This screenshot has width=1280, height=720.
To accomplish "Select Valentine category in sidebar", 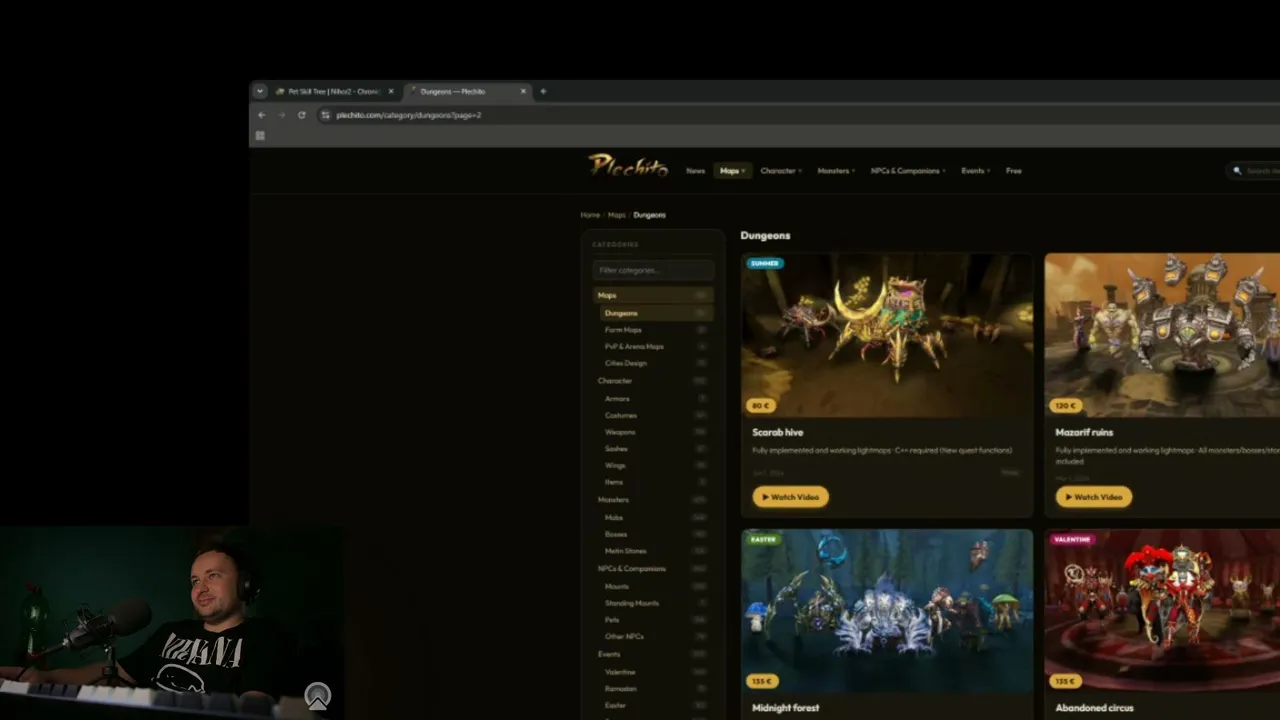I will click(x=656, y=672).
